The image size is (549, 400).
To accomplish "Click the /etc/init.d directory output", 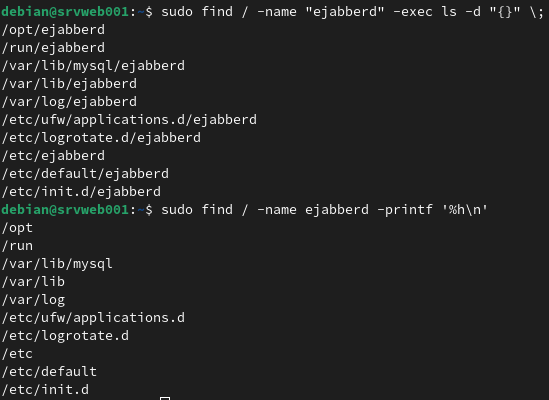I will coord(45,390).
